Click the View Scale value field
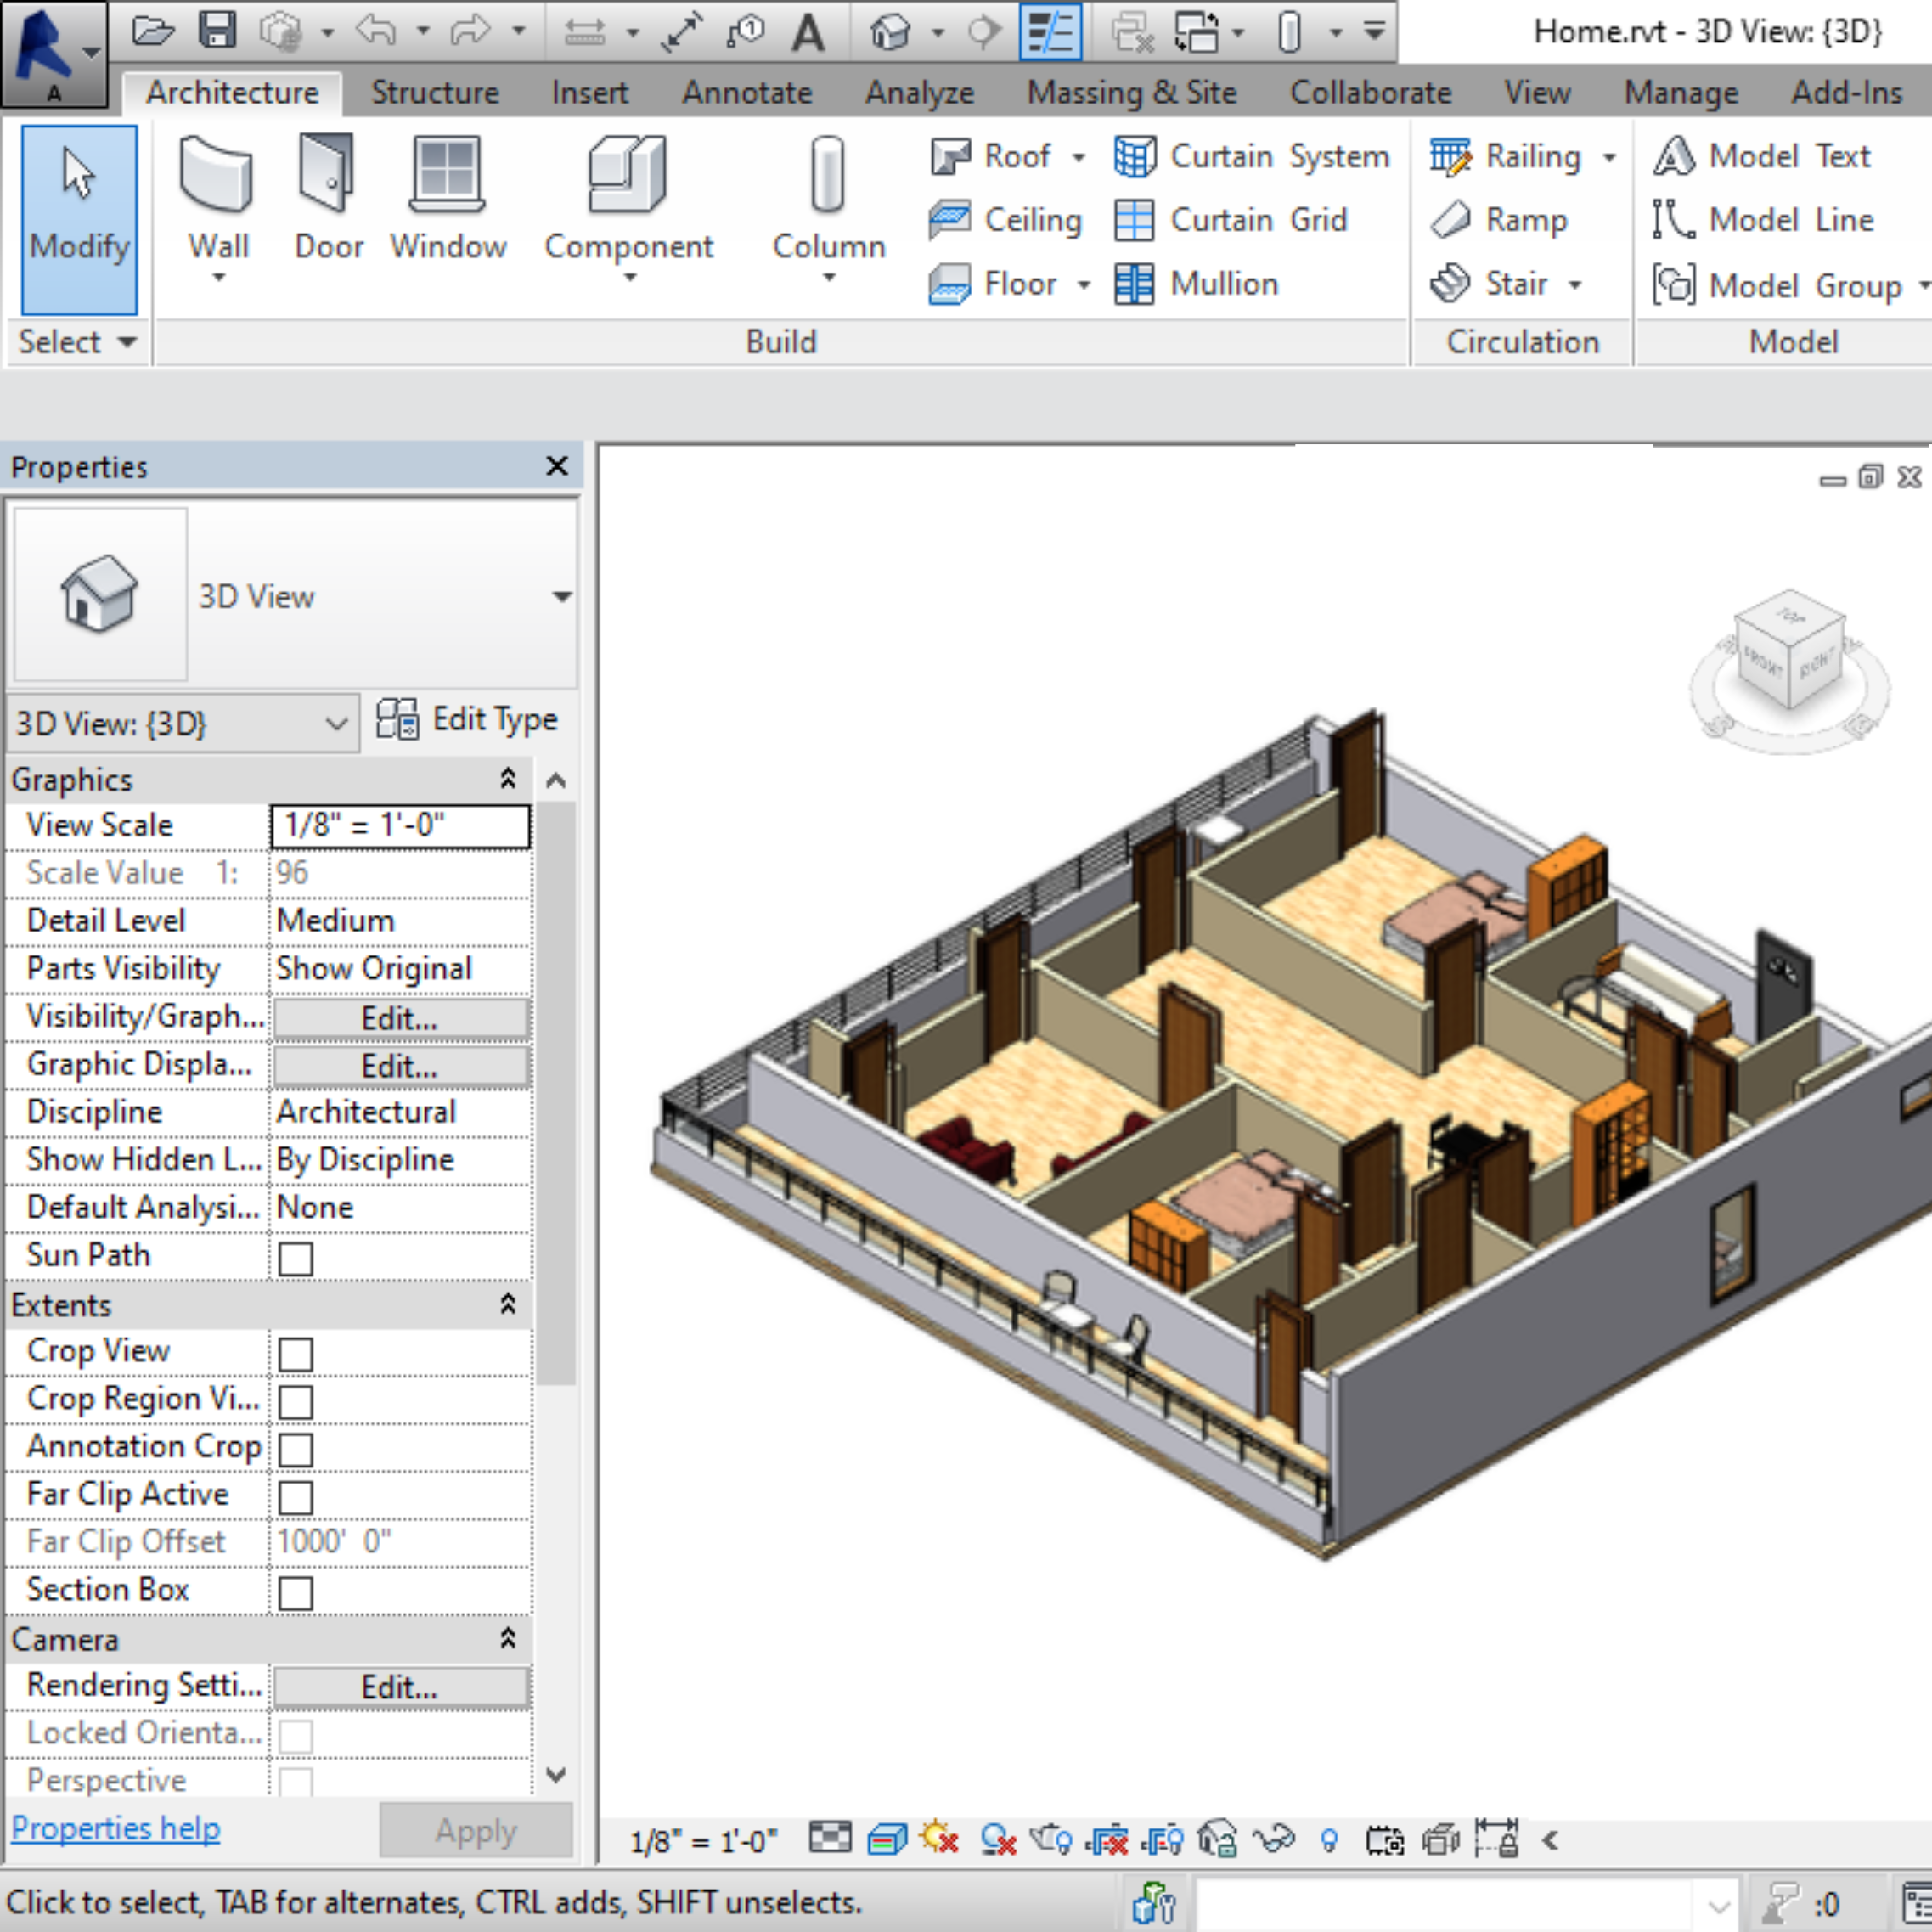The height and width of the screenshot is (1932, 1932). (400, 826)
